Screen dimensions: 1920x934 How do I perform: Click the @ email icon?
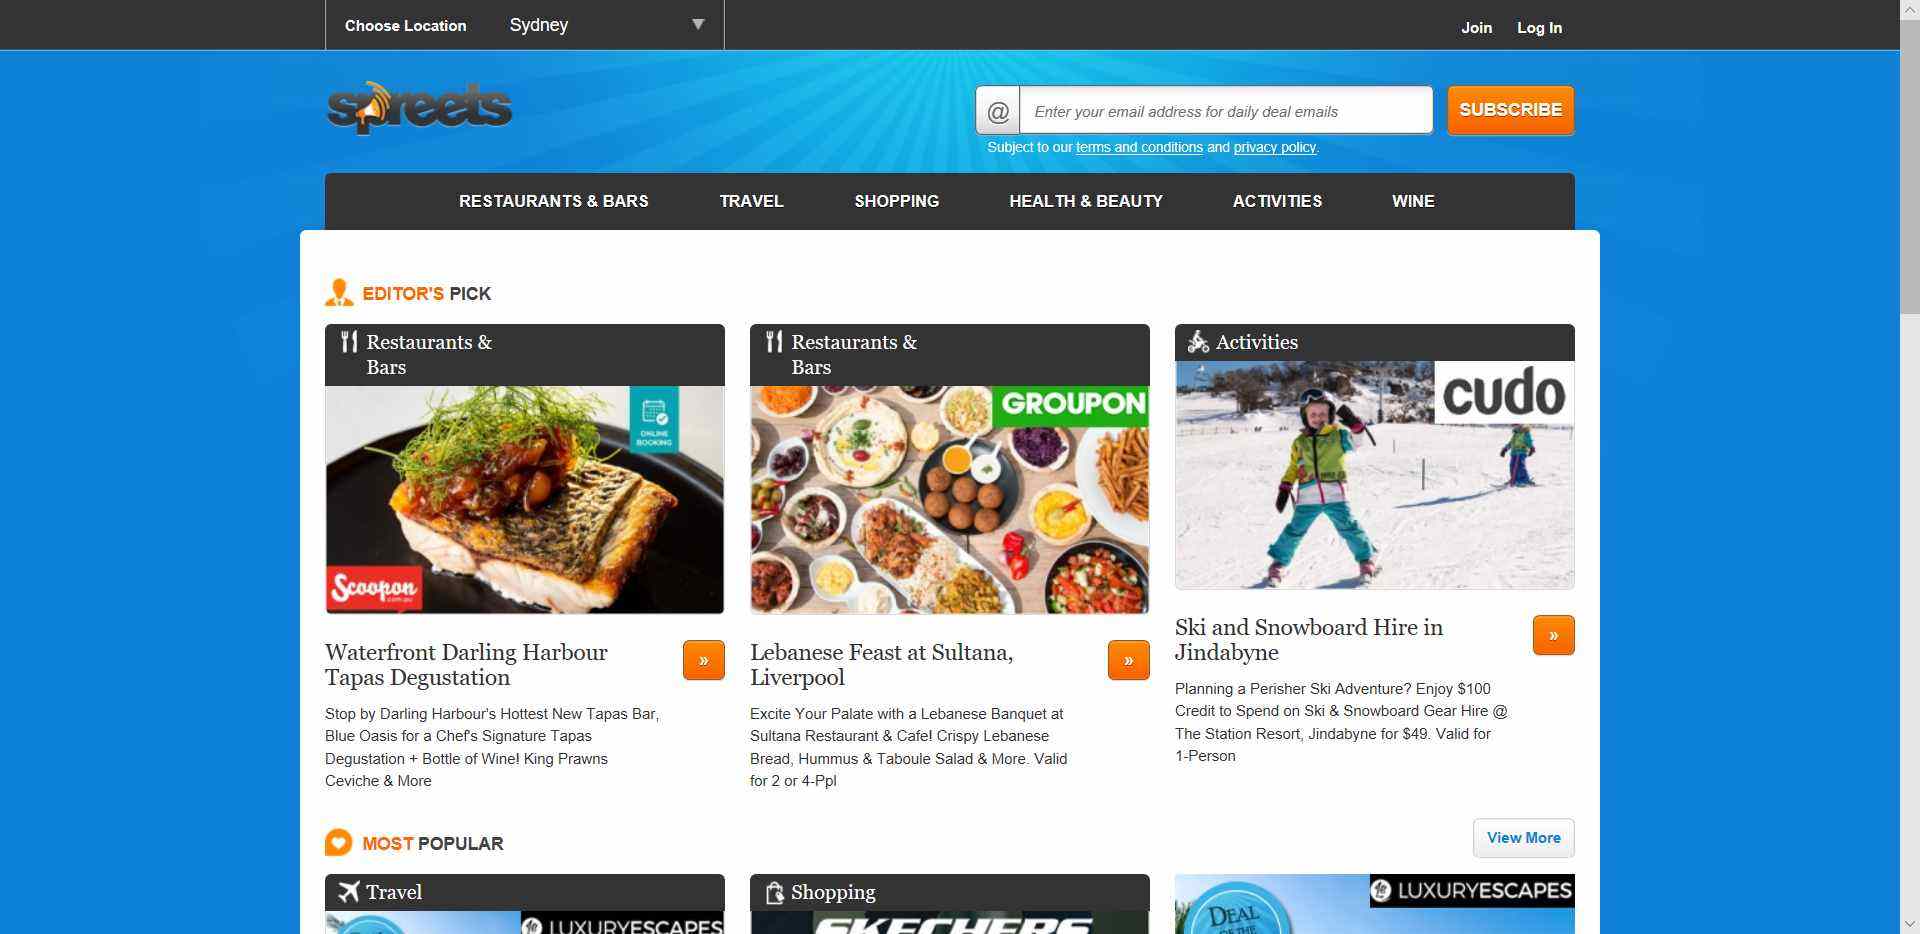998,111
